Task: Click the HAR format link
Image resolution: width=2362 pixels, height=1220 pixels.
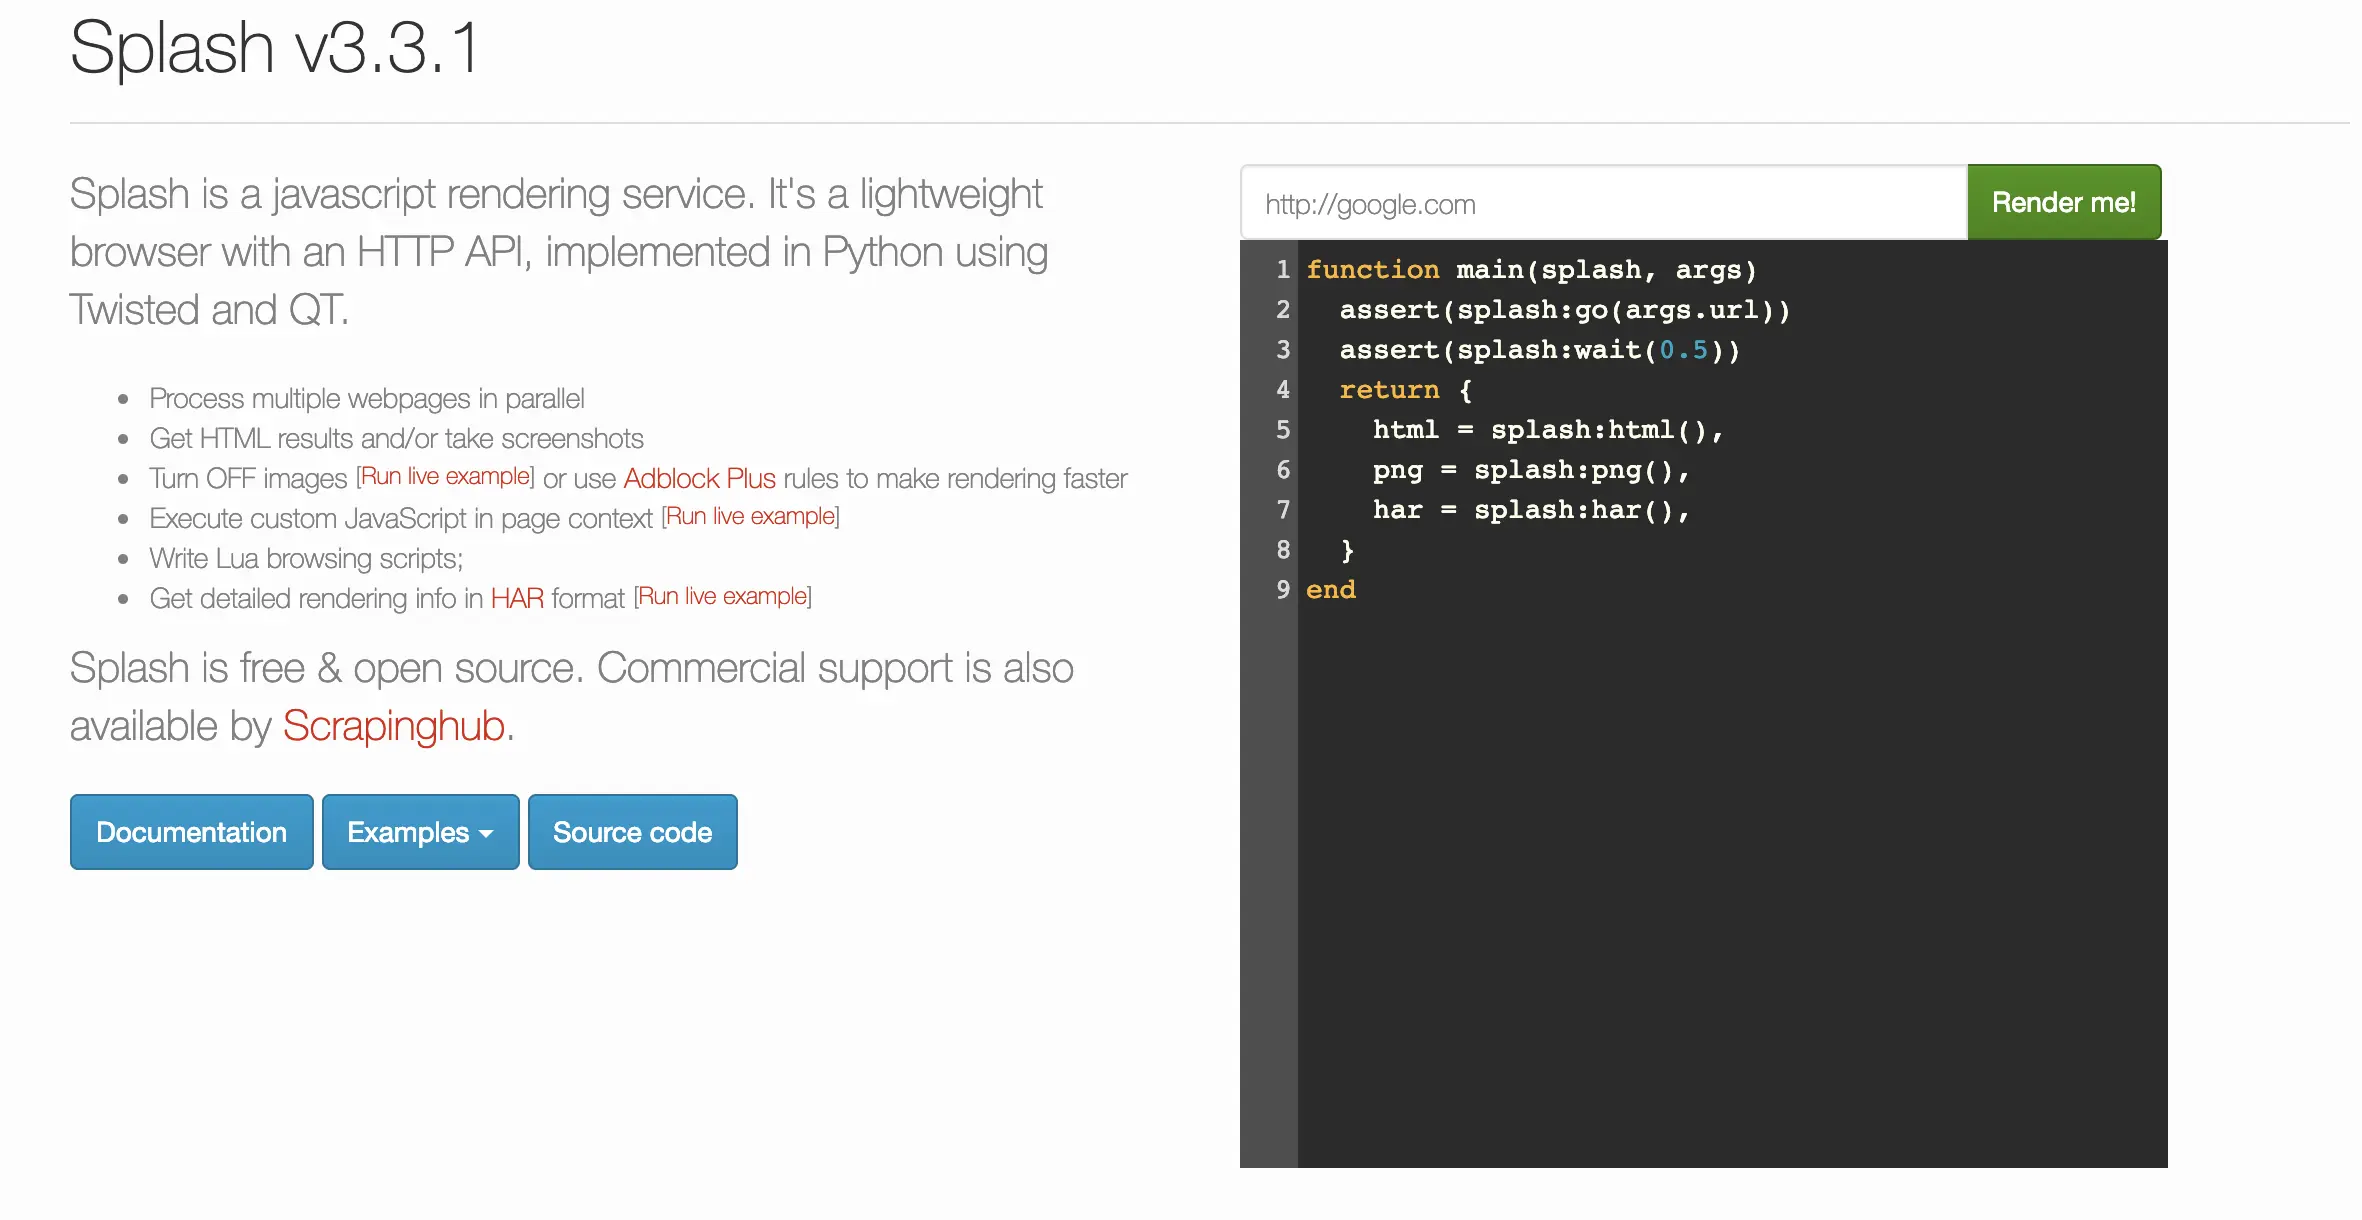Action: (x=516, y=598)
